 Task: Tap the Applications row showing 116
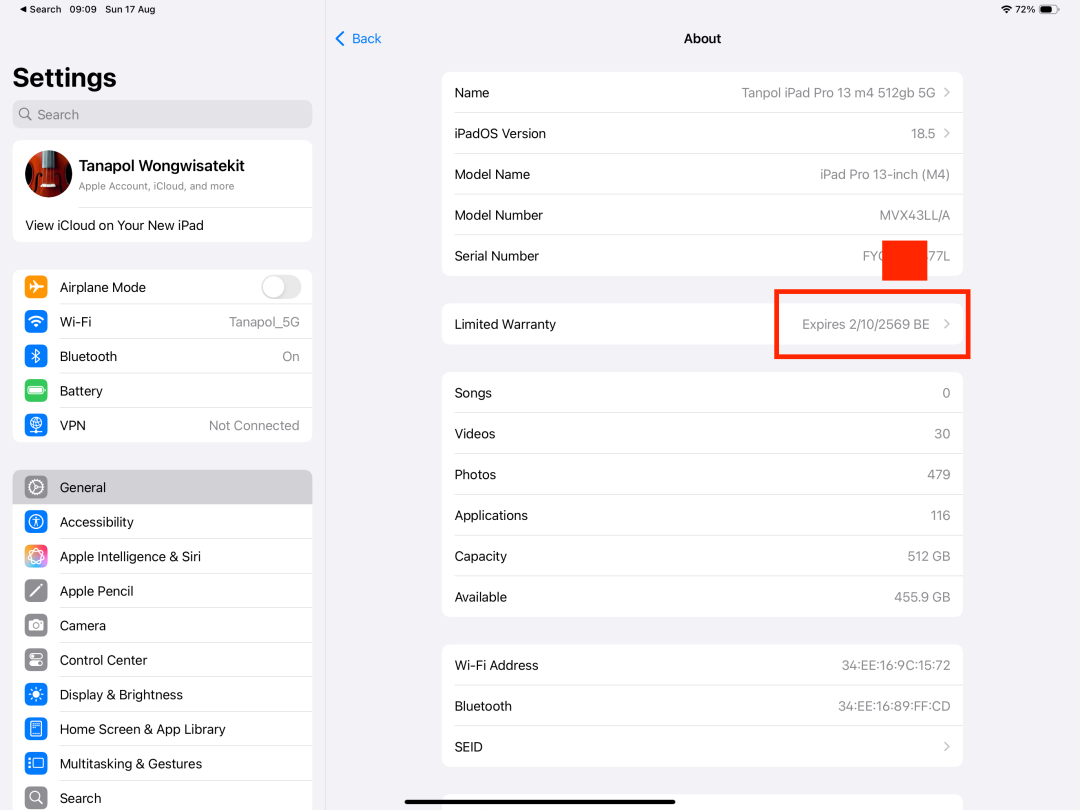pyautogui.click(x=702, y=515)
